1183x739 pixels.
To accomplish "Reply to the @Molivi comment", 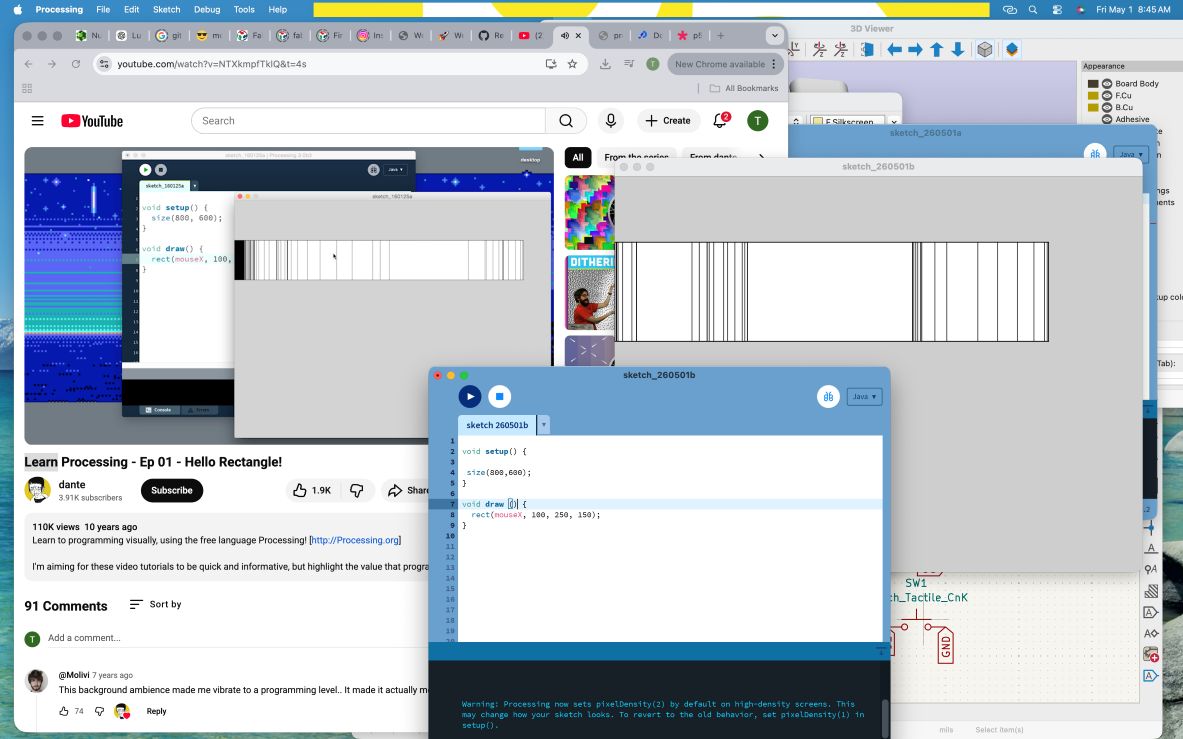I will pos(156,711).
